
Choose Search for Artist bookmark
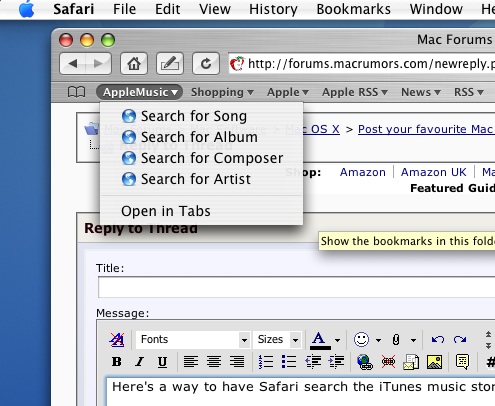tap(201, 179)
